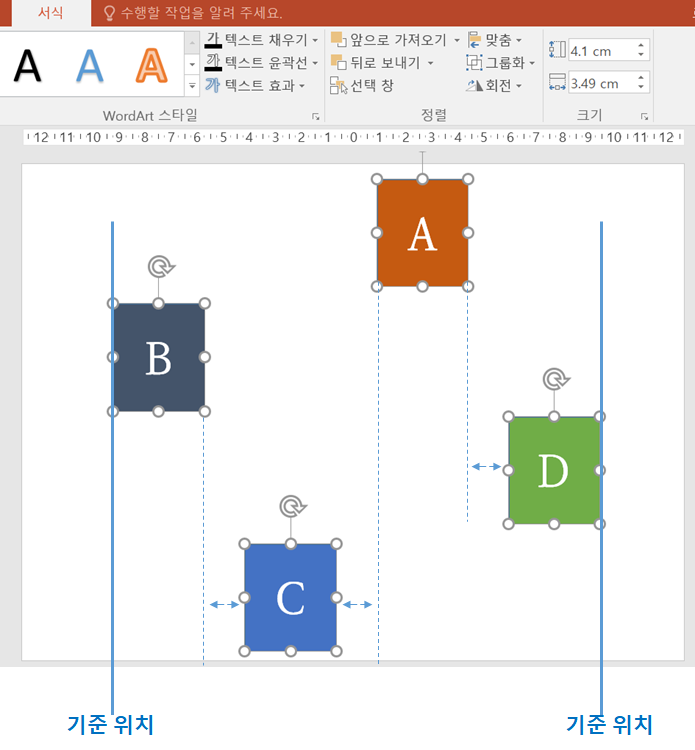695x750 pixels.
Task: Click the shape height field 4.1 cm
Action: [x=602, y=51]
